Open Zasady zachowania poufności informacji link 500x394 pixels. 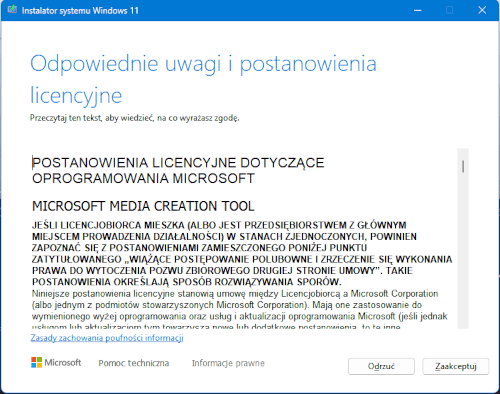tap(107, 338)
